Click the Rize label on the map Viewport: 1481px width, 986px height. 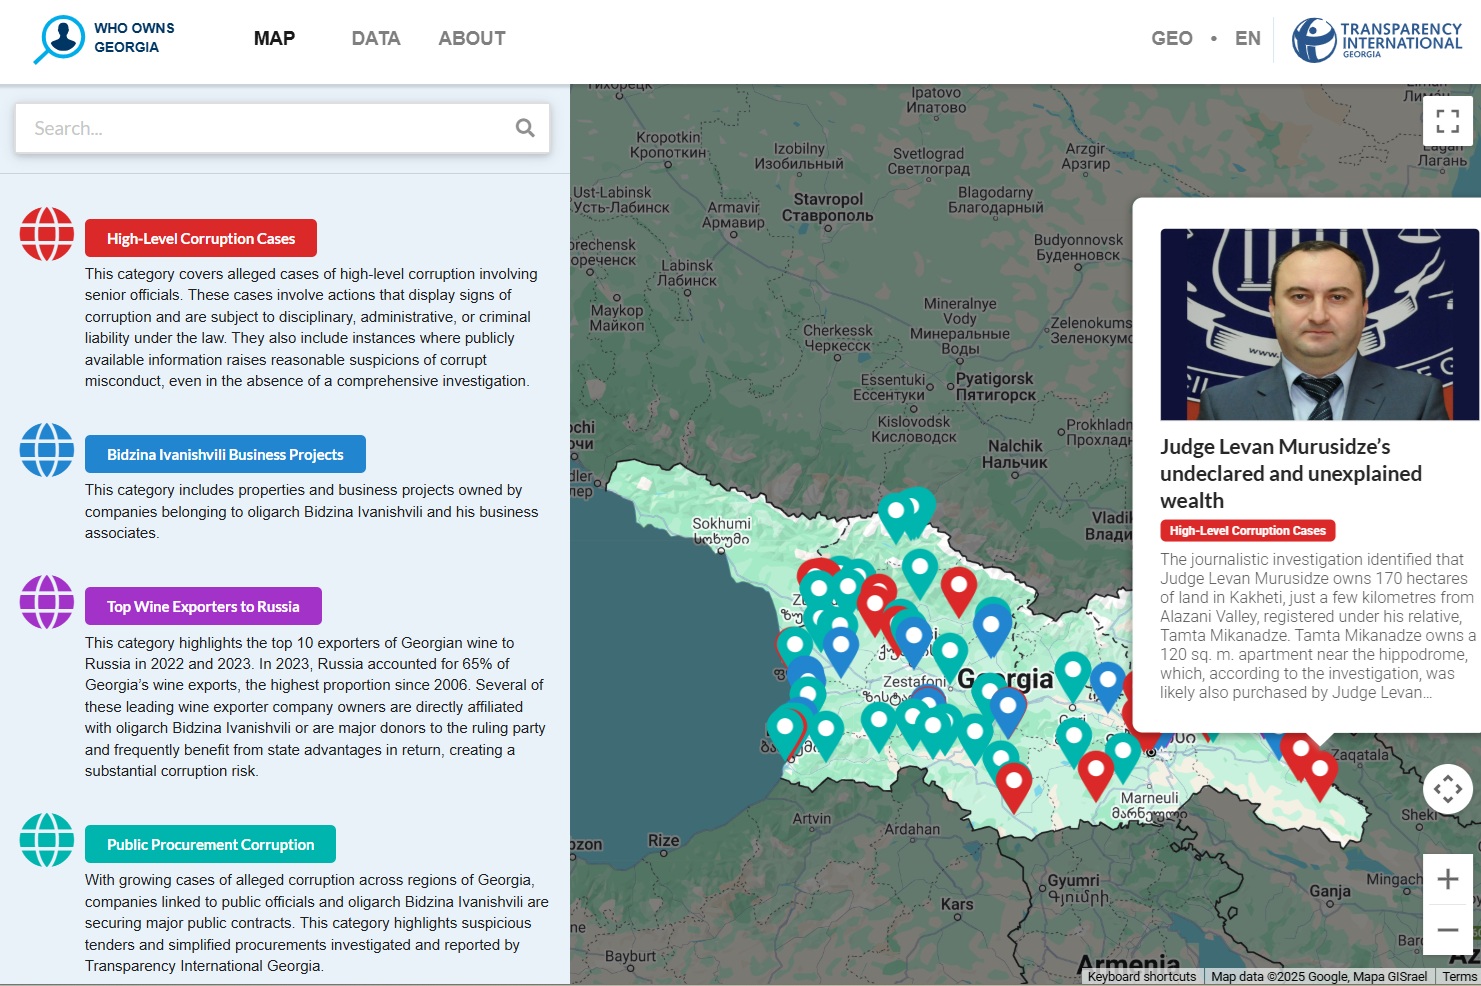[663, 841]
